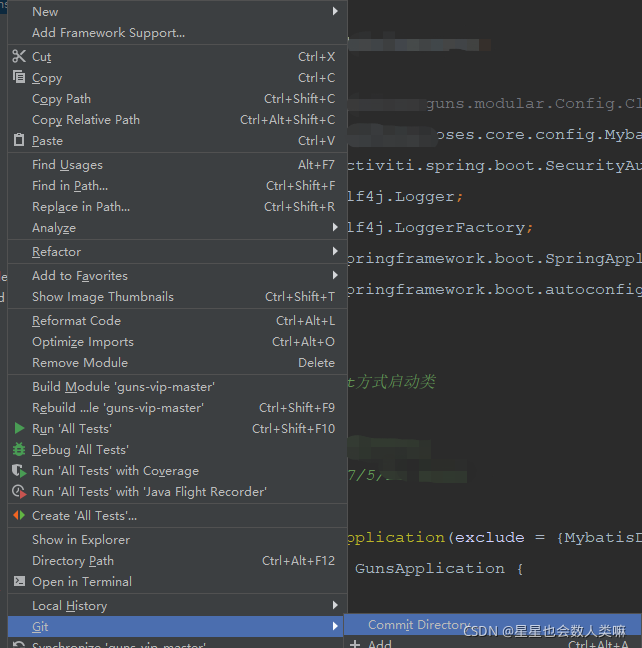Click the Java Flight Recorder icon

[19, 491]
